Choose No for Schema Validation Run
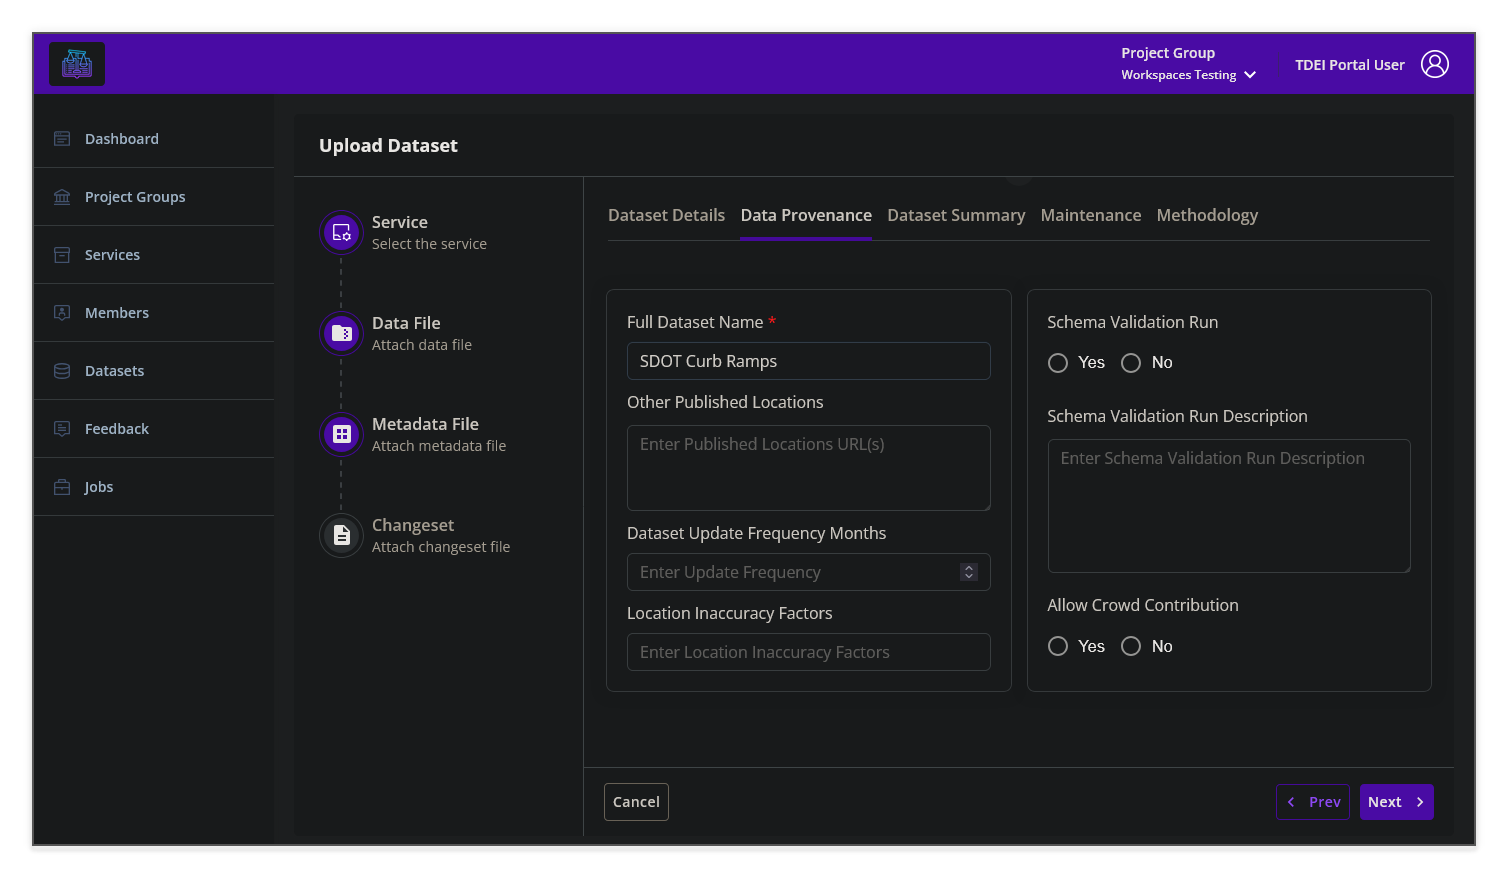This screenshot has height=878, width=1508. click(x=1131, y=363)
